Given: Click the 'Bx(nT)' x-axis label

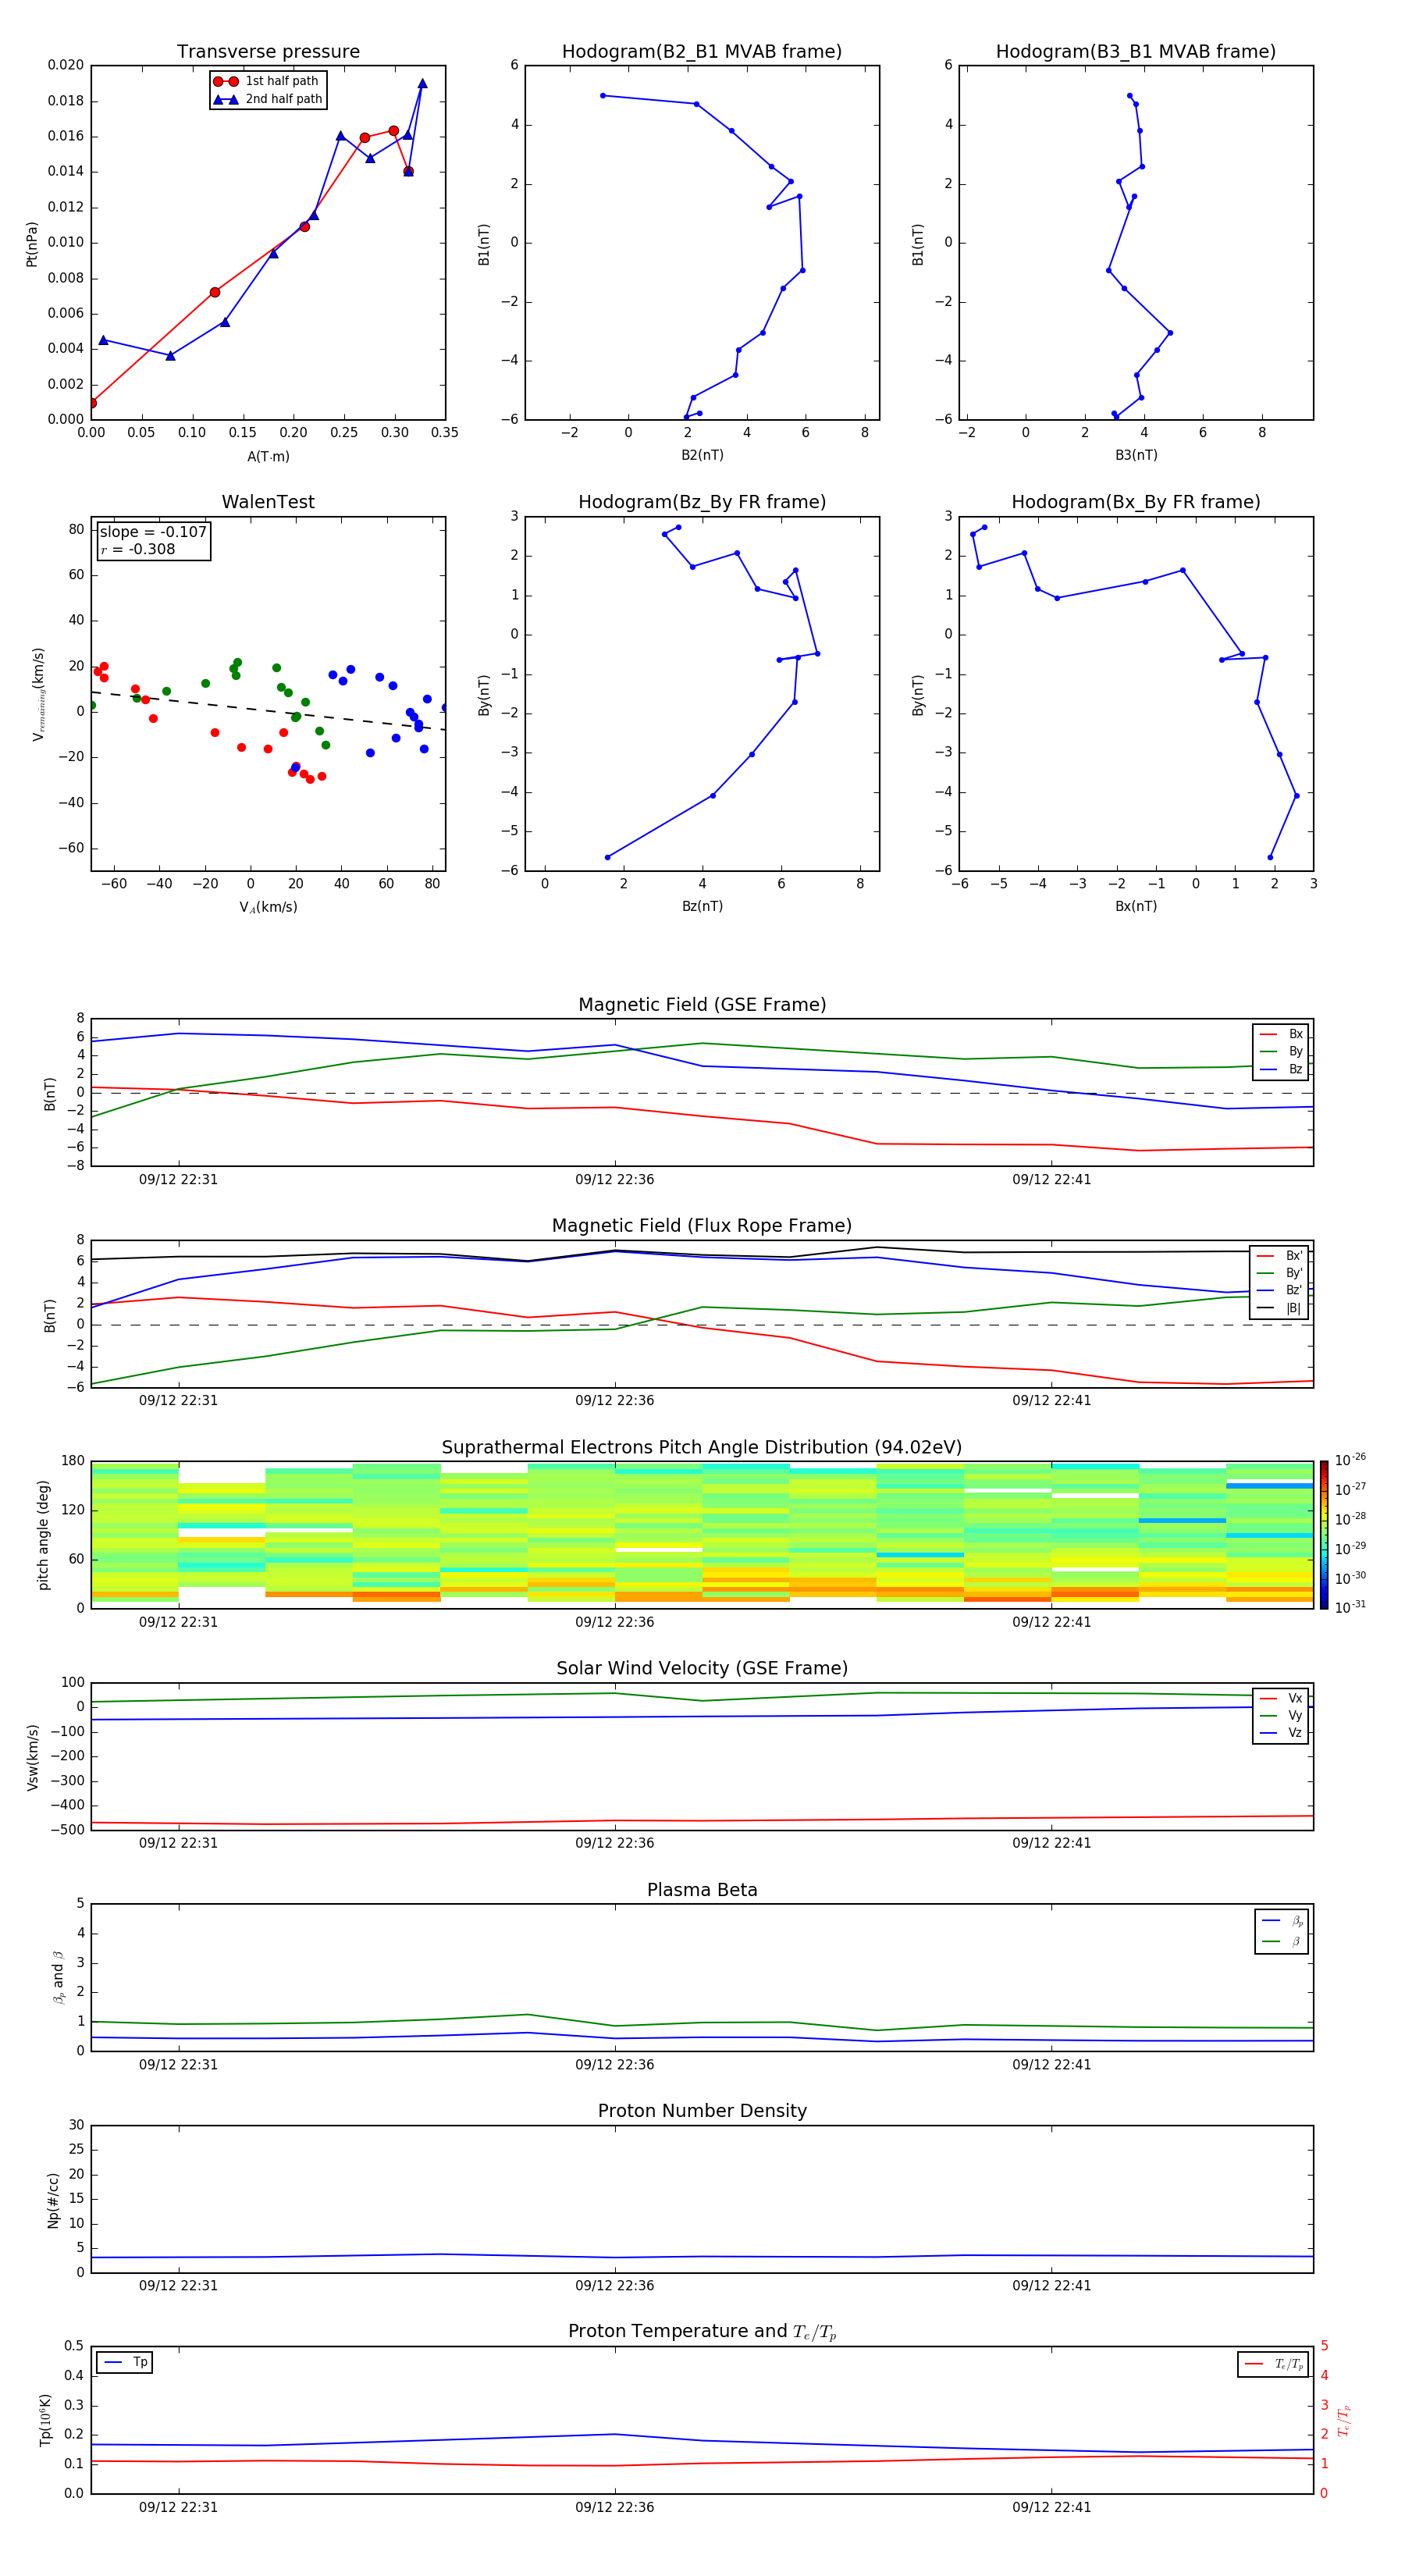Looking at the screenshot, I should [x=1136, y=907].
